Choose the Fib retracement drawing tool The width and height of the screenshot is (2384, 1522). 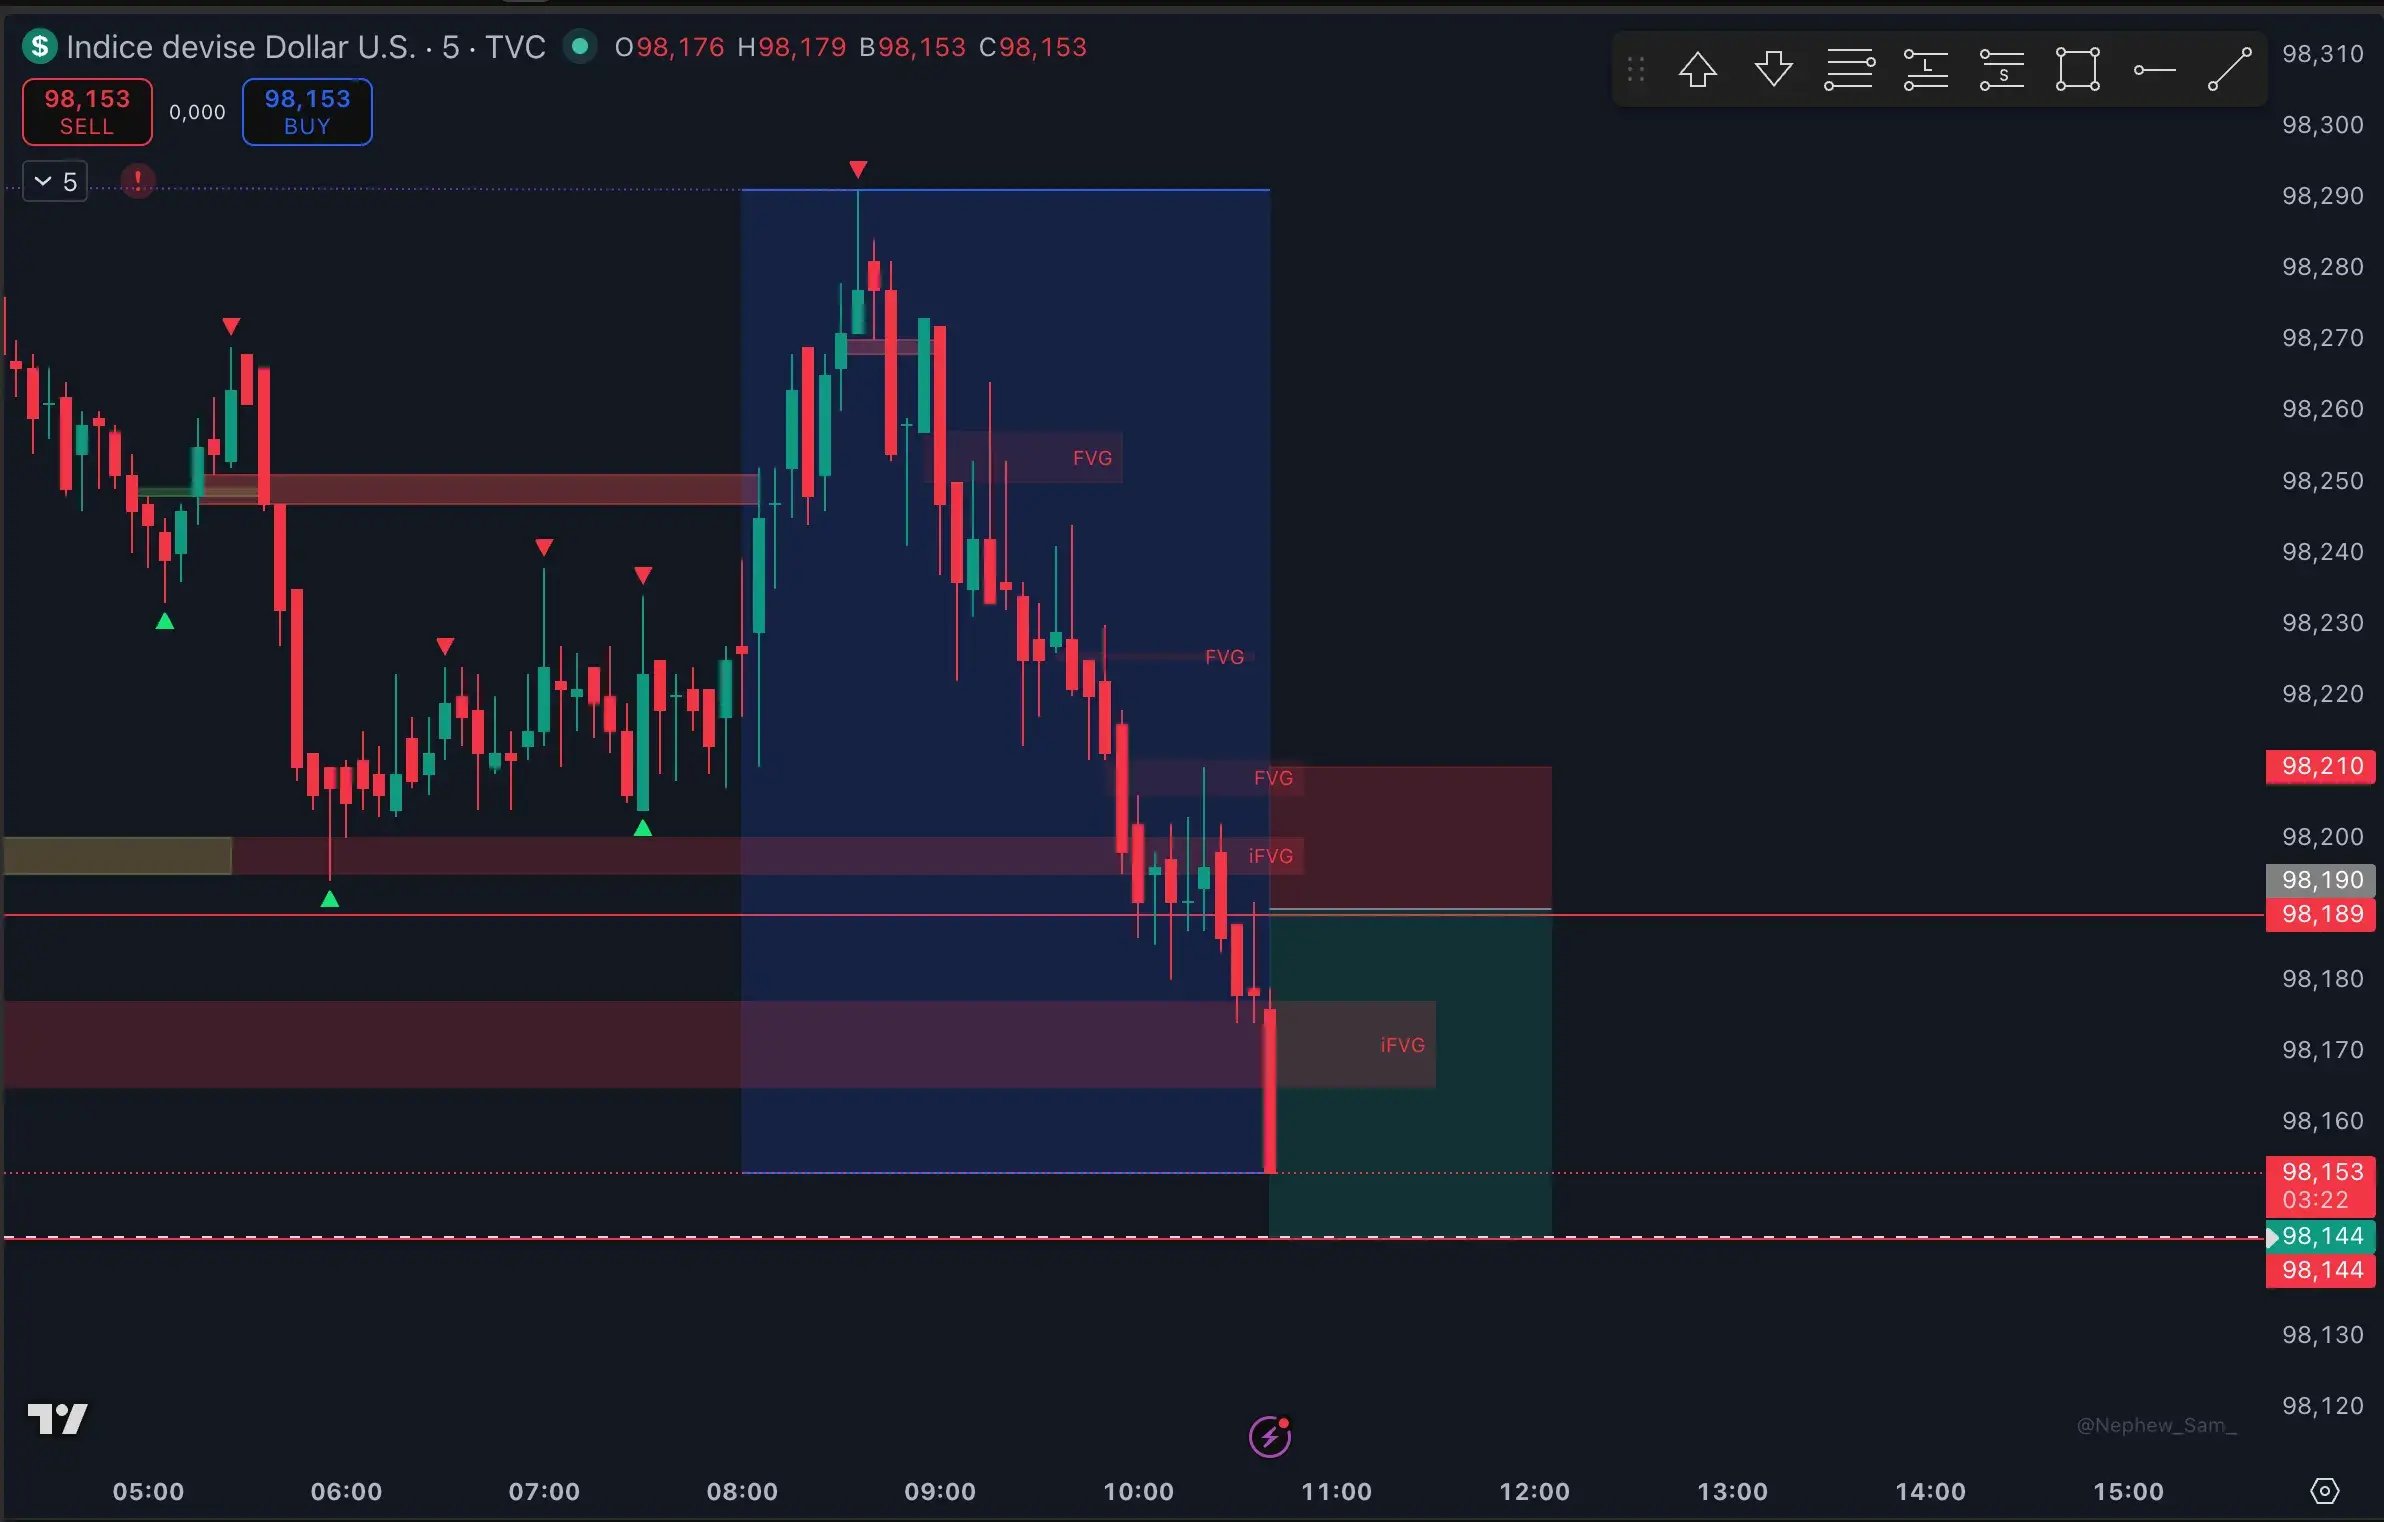(1849, 70)
